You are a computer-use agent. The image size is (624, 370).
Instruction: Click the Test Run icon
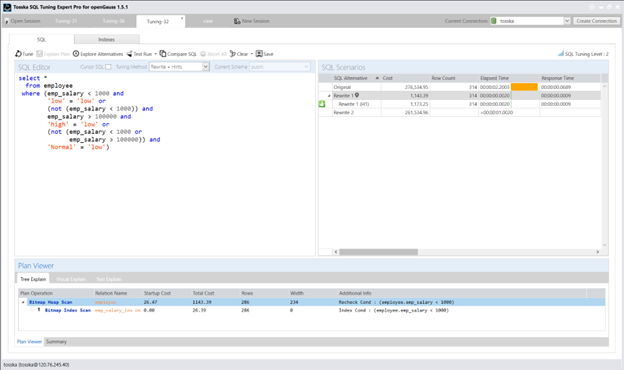pos(129,54)
